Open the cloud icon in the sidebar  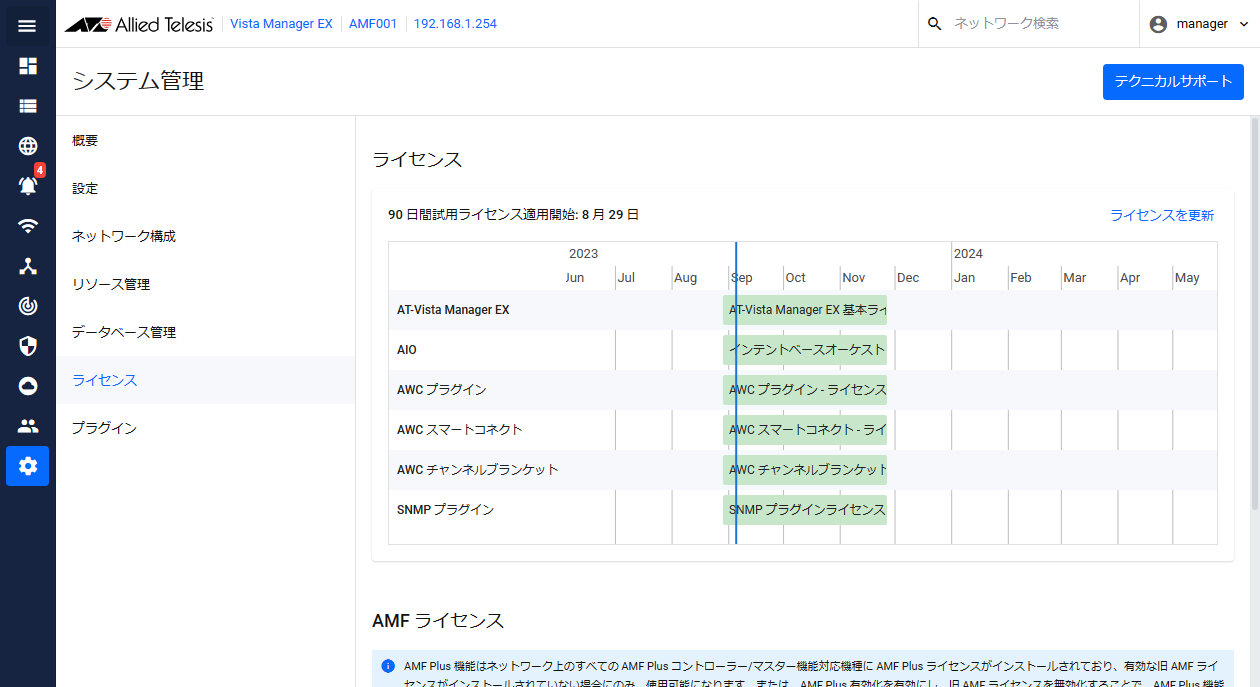pyautogui.click(x=27, y=386)
